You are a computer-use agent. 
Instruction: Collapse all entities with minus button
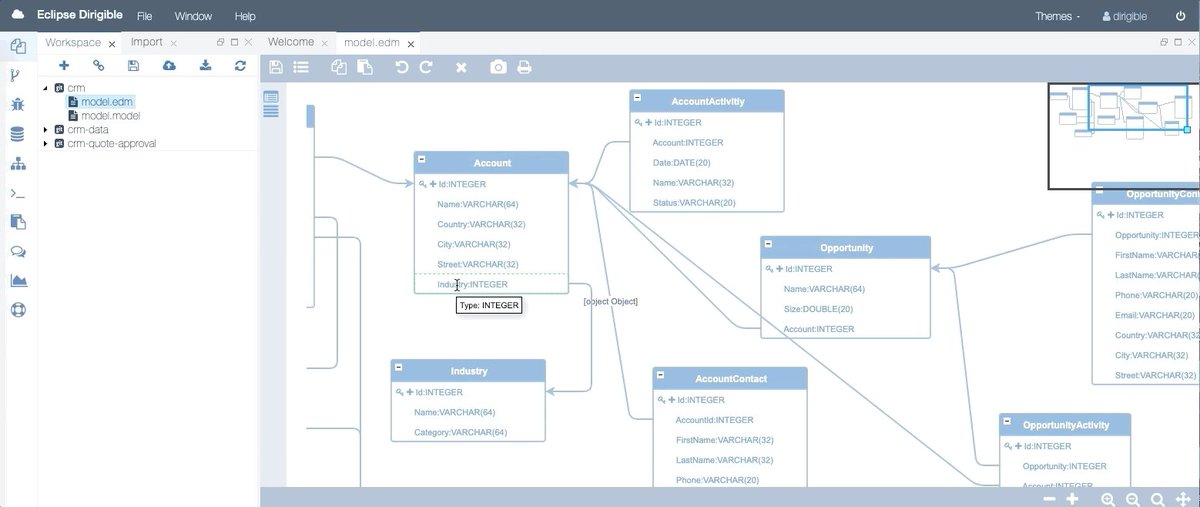[1049, 499]
